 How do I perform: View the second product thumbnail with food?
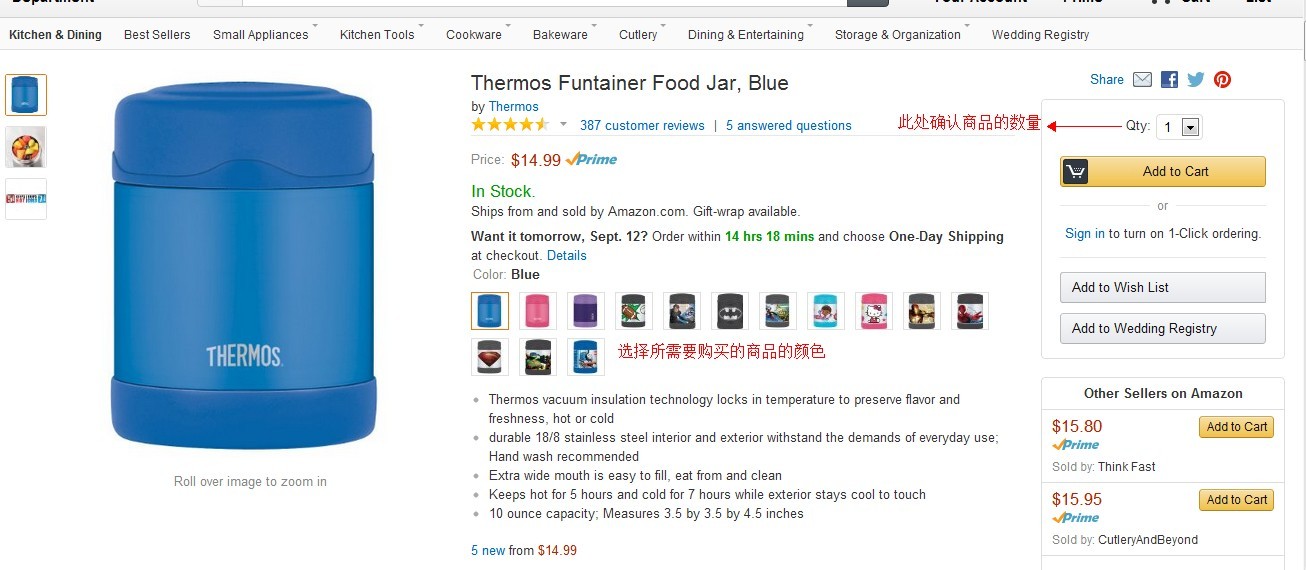click(26, 147)
